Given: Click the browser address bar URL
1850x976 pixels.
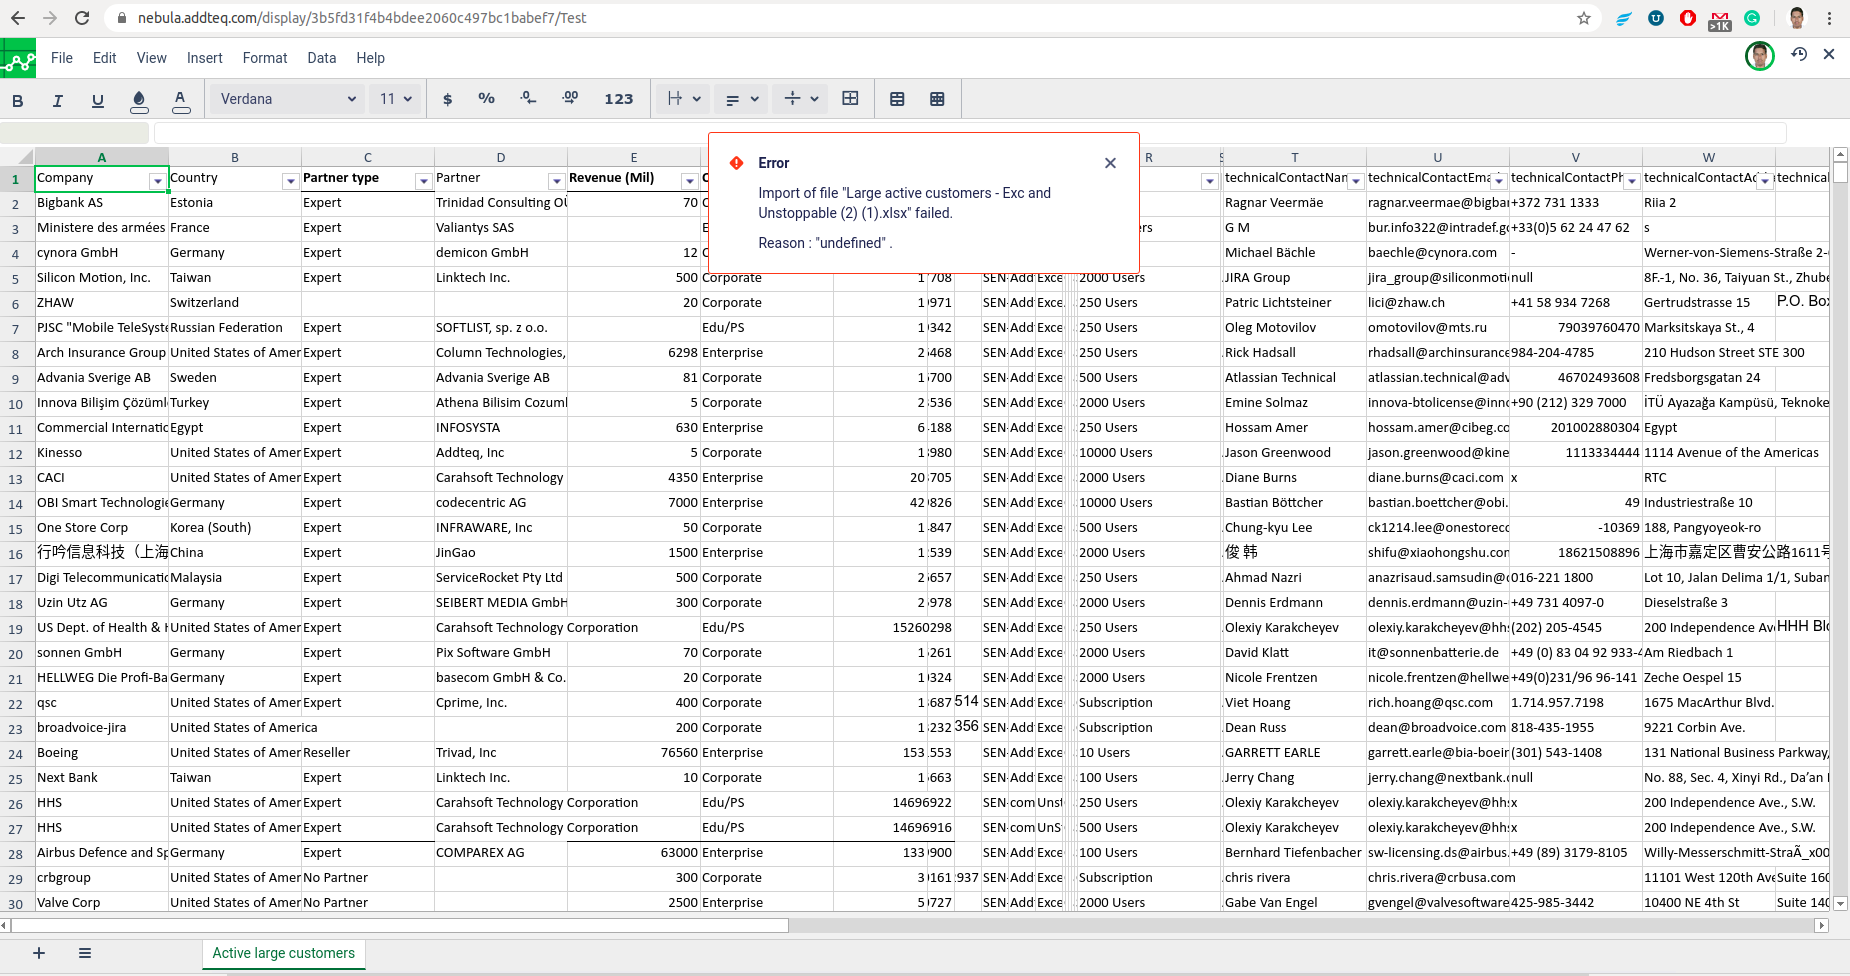Looking at the screenshot, I should tap(362, 18).
